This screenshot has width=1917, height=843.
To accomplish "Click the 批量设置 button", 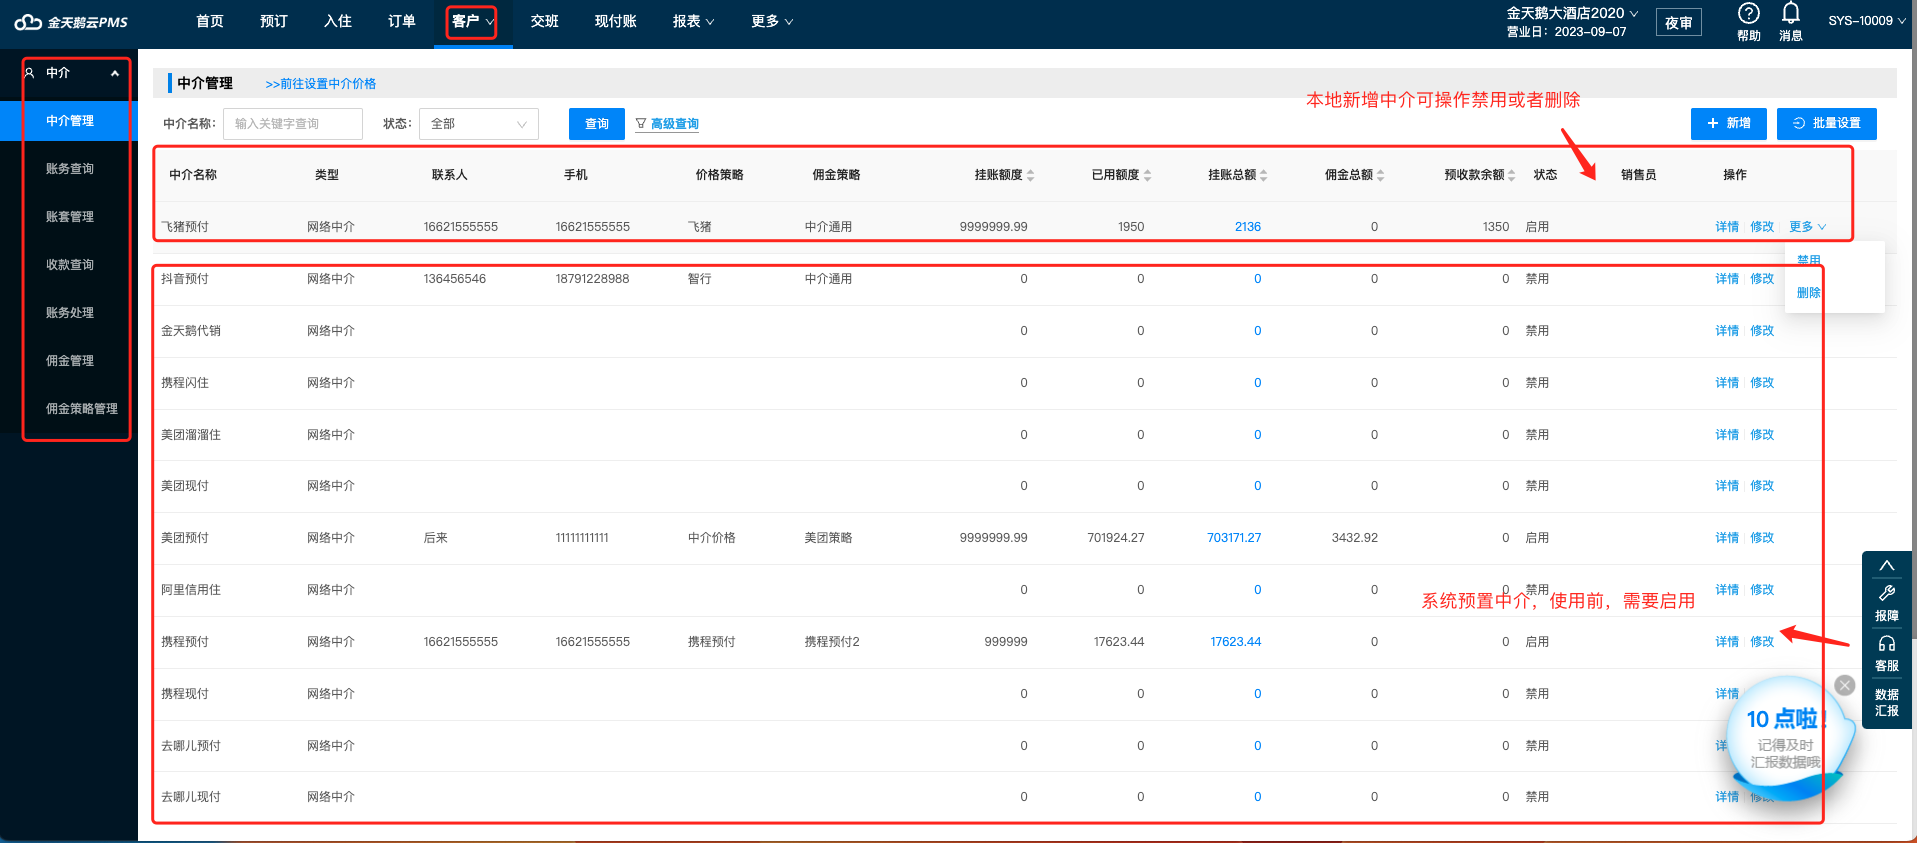I will [1826, 124].
